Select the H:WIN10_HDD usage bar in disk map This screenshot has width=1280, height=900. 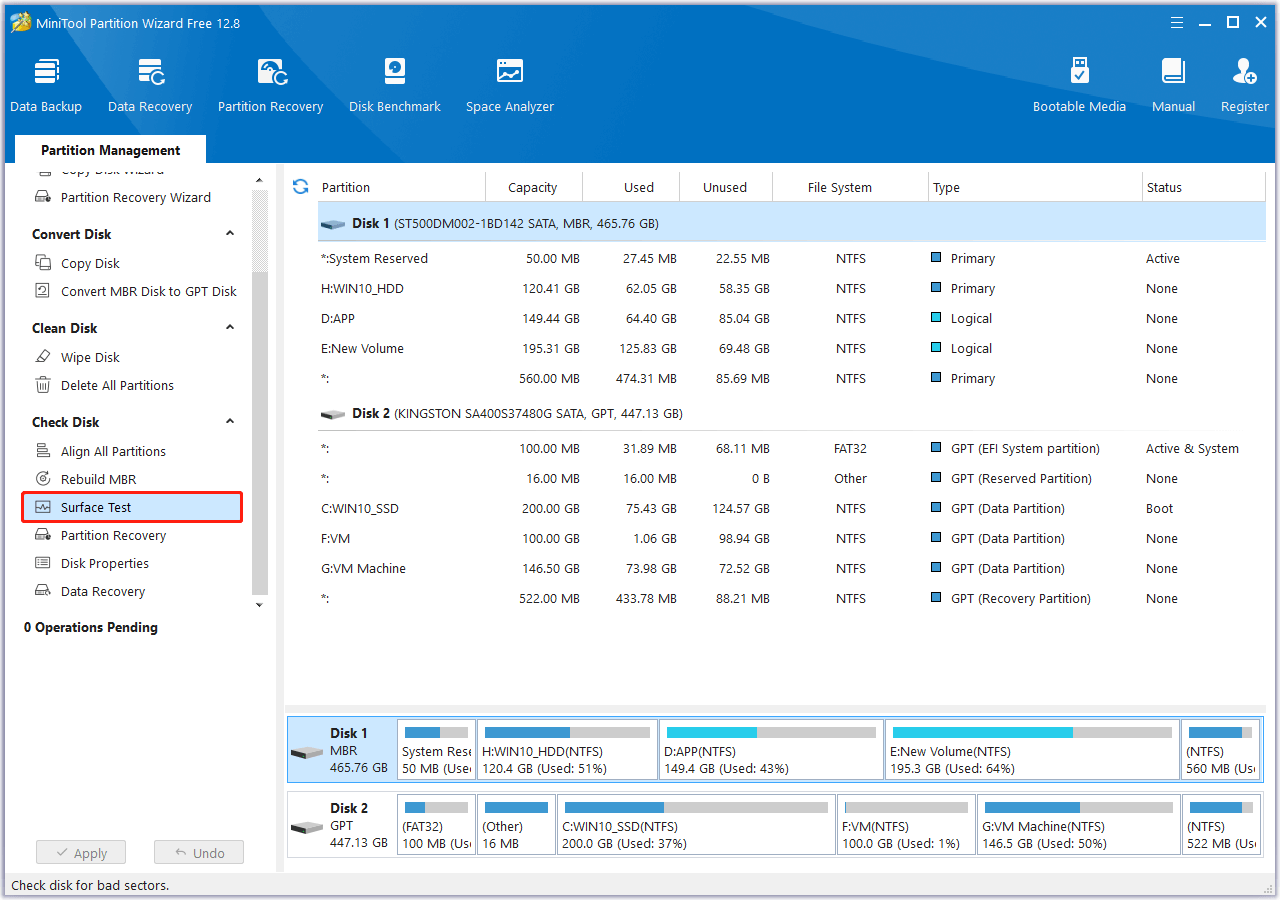tap(567, 732)
